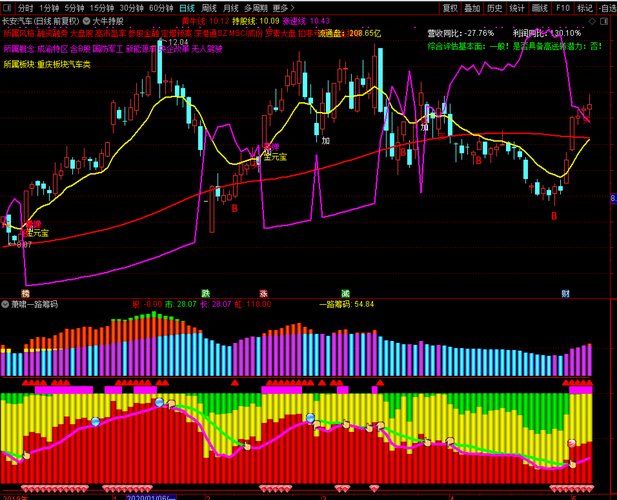
Task: Click the blue price marker on right axis
Action: pyautogui.click(x=613, y=199)
